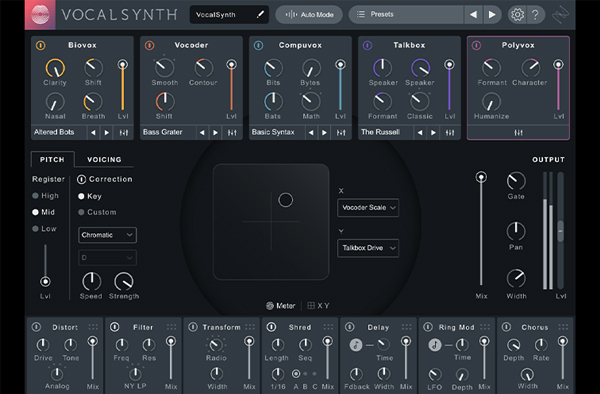This screenshot has width=600, height=394.
Task: Open the key D dropdown
Action: coord(107,258)
